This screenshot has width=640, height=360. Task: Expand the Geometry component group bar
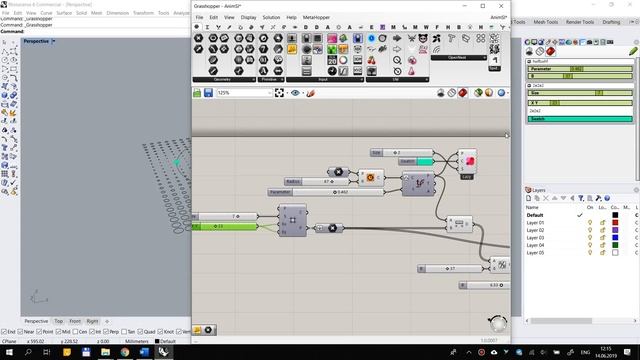(x=224, y=80)
